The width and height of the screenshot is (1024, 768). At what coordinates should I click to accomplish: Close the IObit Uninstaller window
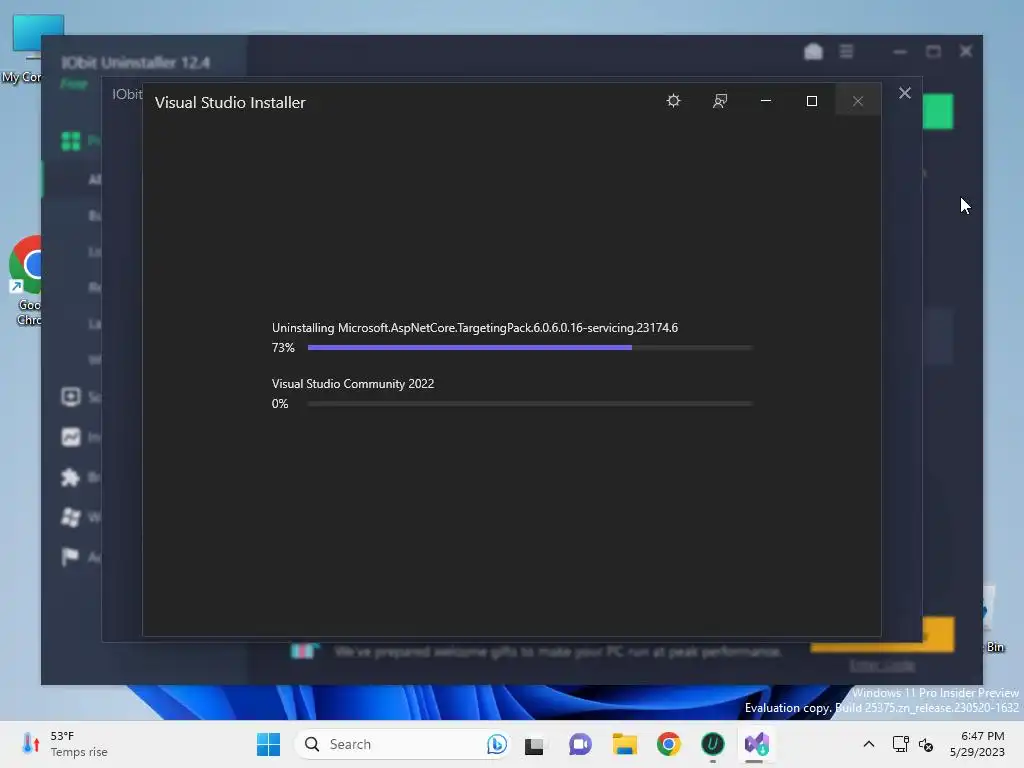(966, 51)
